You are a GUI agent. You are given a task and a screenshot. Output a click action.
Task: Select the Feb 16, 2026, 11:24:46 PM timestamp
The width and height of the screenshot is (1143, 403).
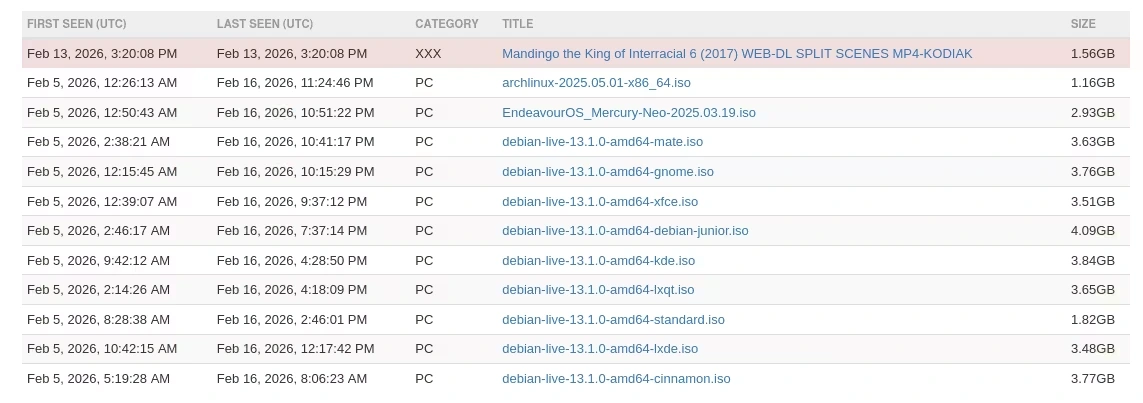click(x=295, y=83)
